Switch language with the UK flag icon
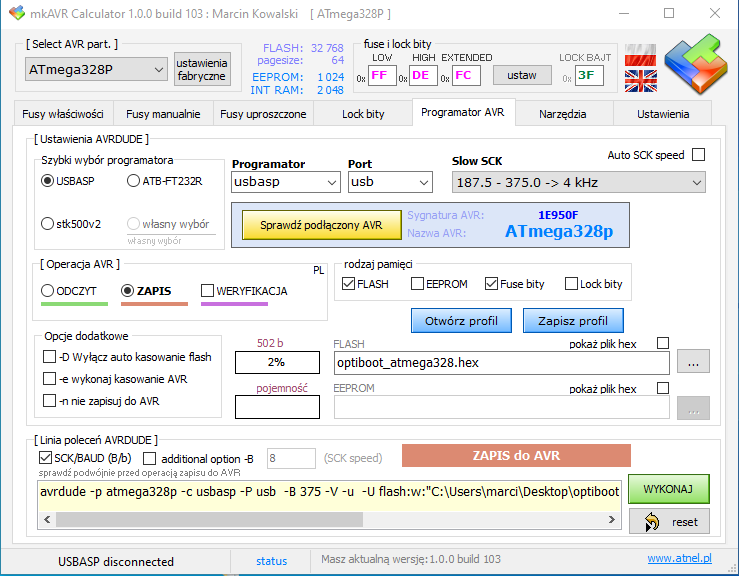 pos(640,81)
